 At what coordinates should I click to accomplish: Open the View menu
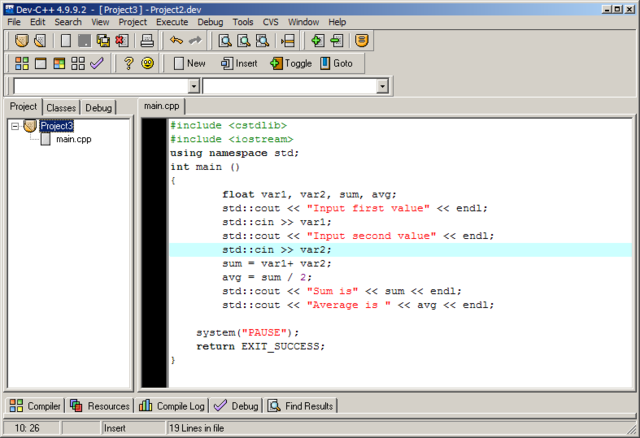point(100,22)
